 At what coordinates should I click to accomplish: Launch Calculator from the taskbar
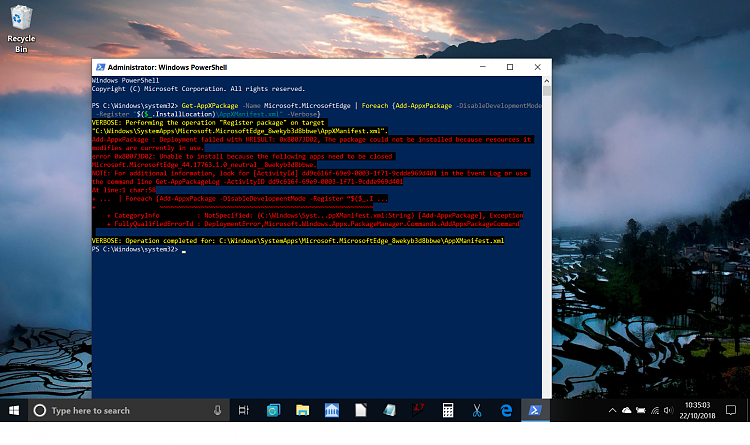pyautogui.click(x=448, y=411)
